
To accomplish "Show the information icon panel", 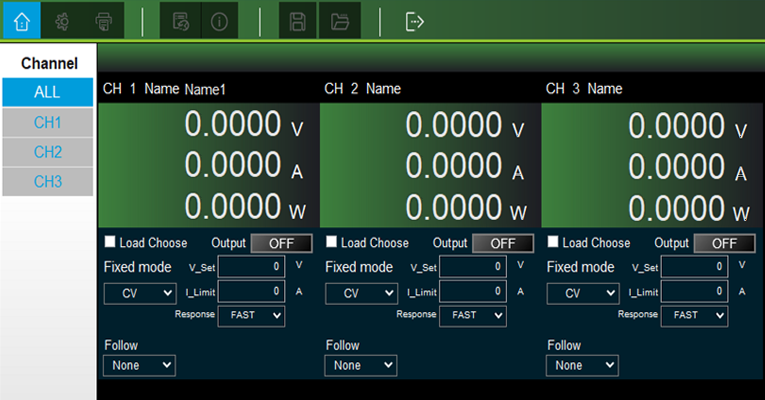I will point(220,20).
